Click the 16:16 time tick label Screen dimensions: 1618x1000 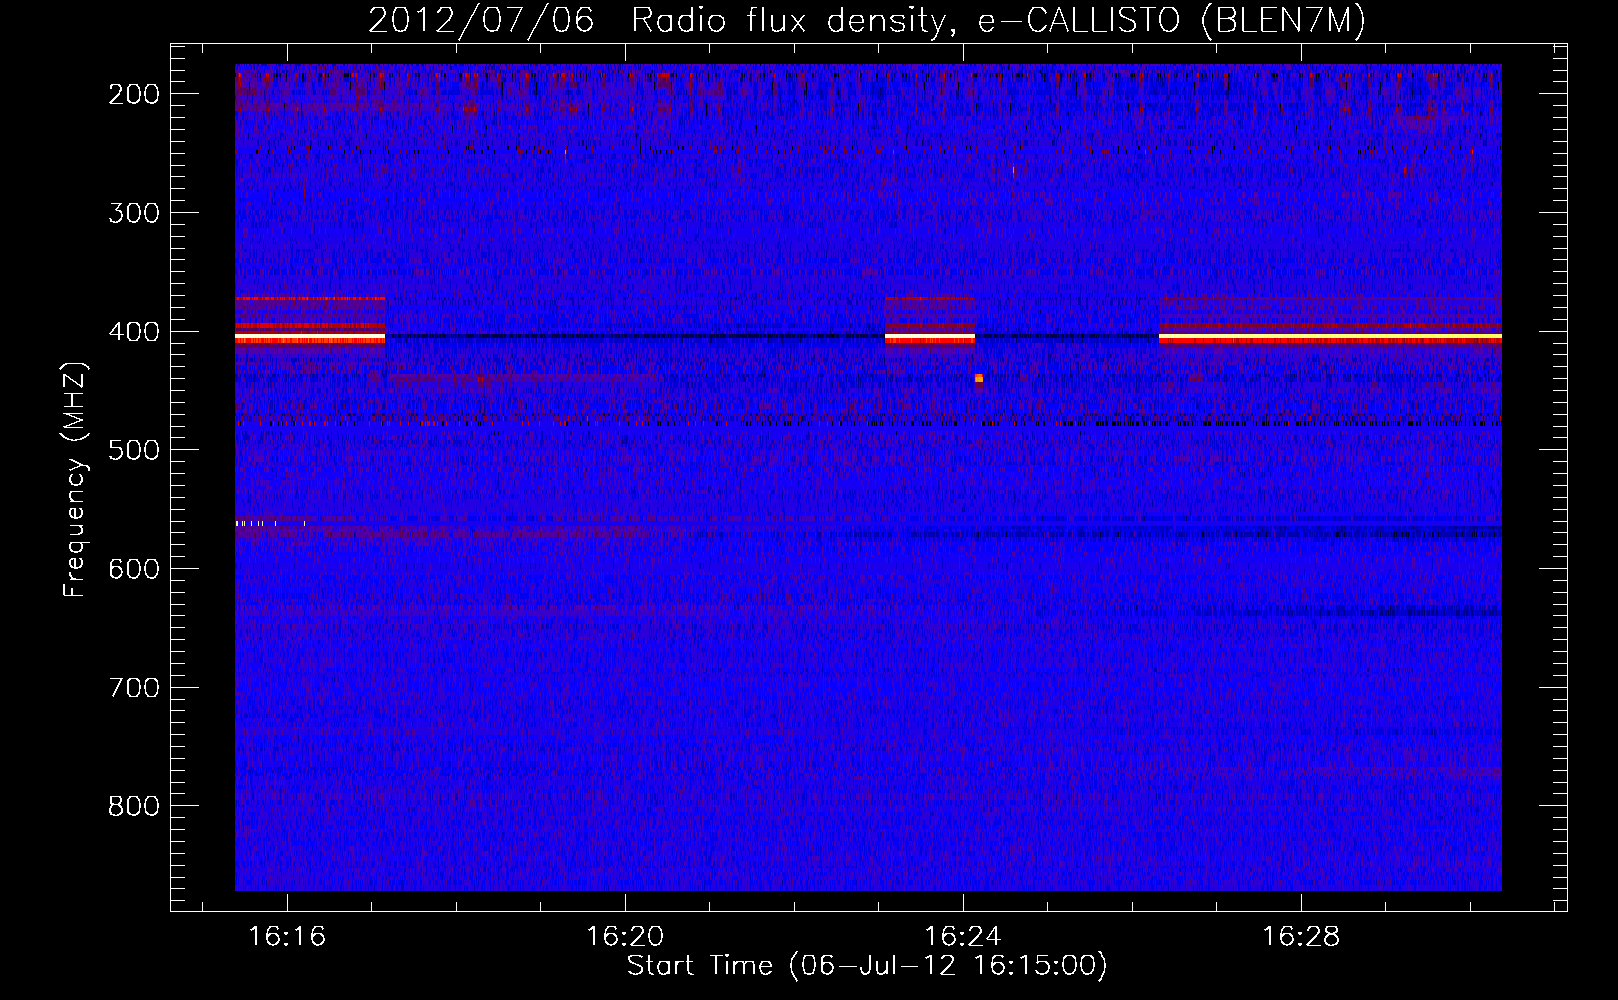(287, 937)
